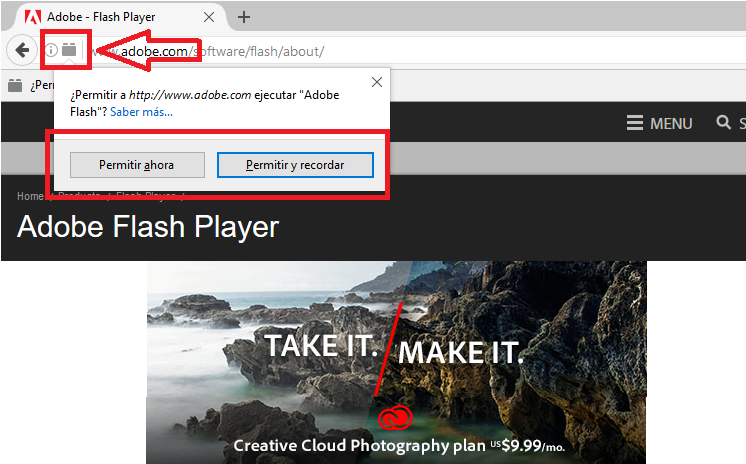Viewport: 746px width, 464px height.
Task: Close the plugin permission popup
Action: coord(377,82)
